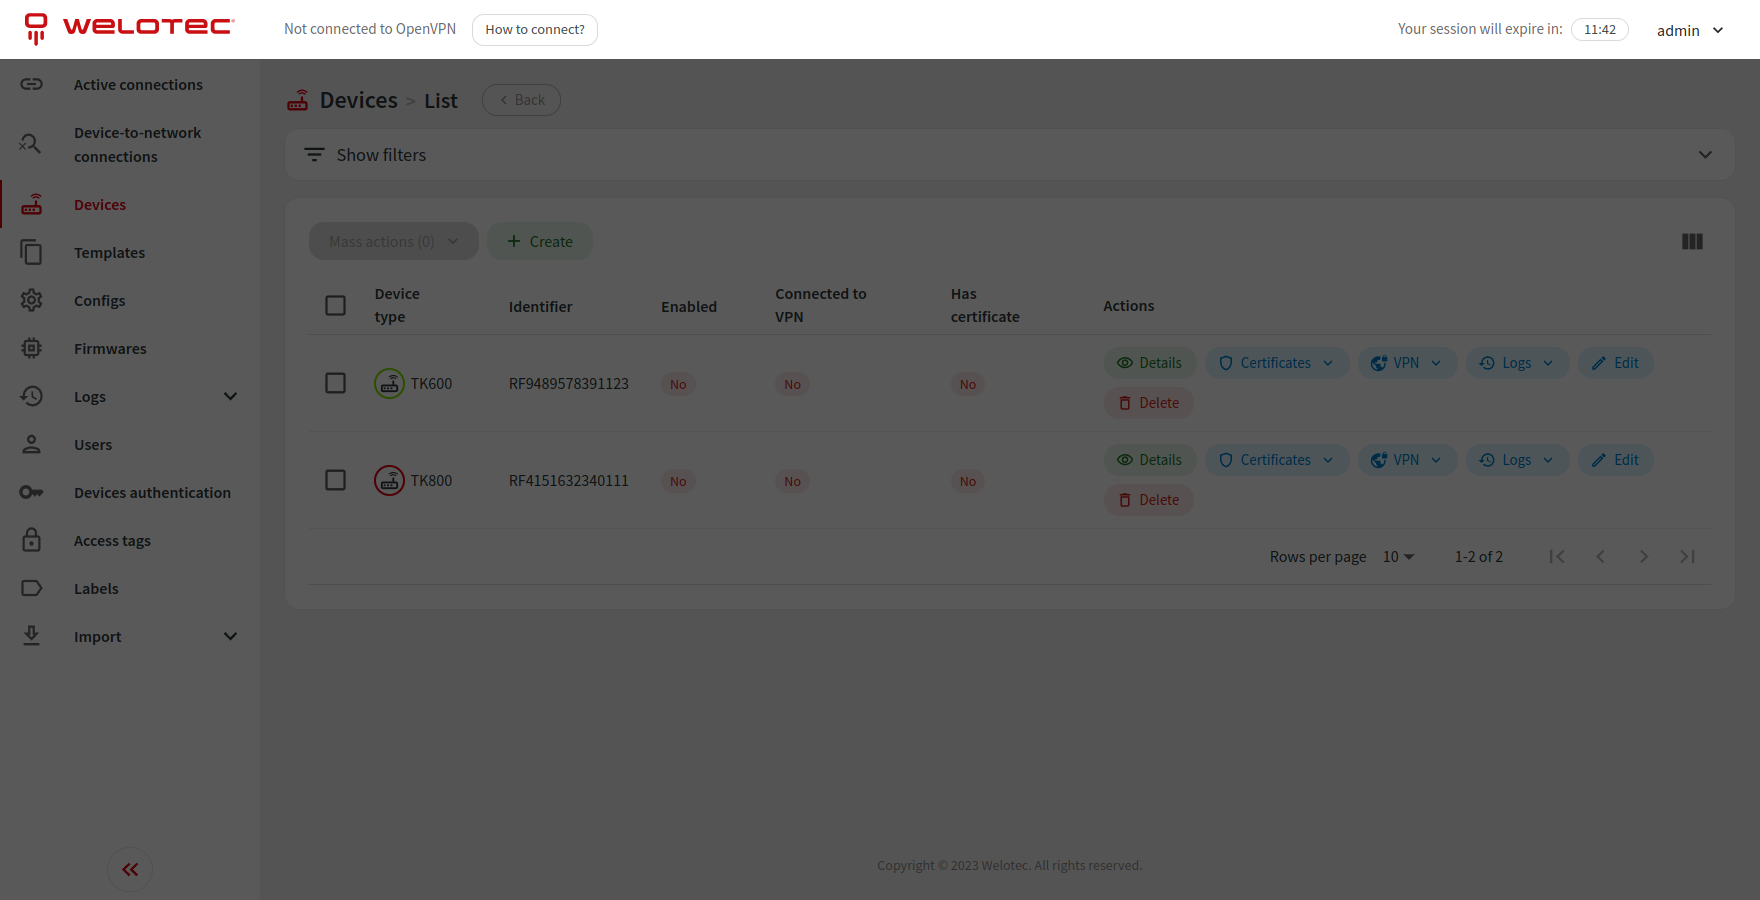The image size is (1760, 900).
Task: Click the TK600 device type icon
Action: pyautogui.click(x=389, y=384)
